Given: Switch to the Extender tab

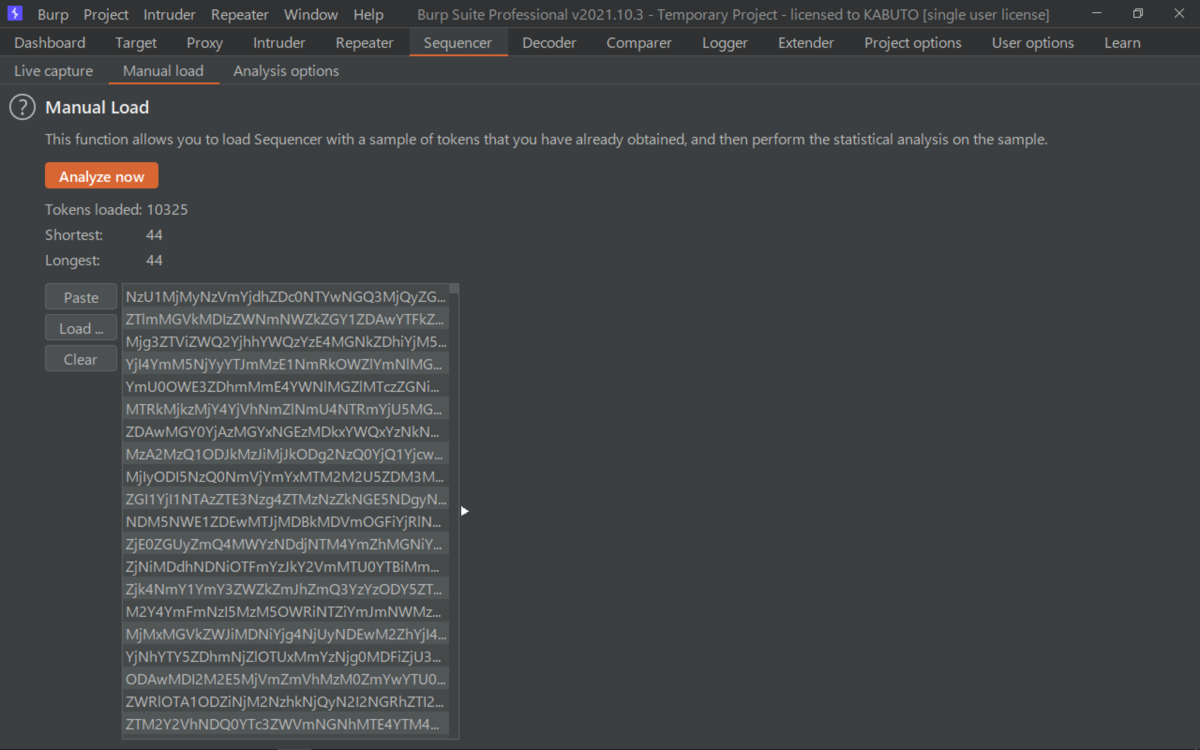Looking at the screenshot, I should pos(806,43).
